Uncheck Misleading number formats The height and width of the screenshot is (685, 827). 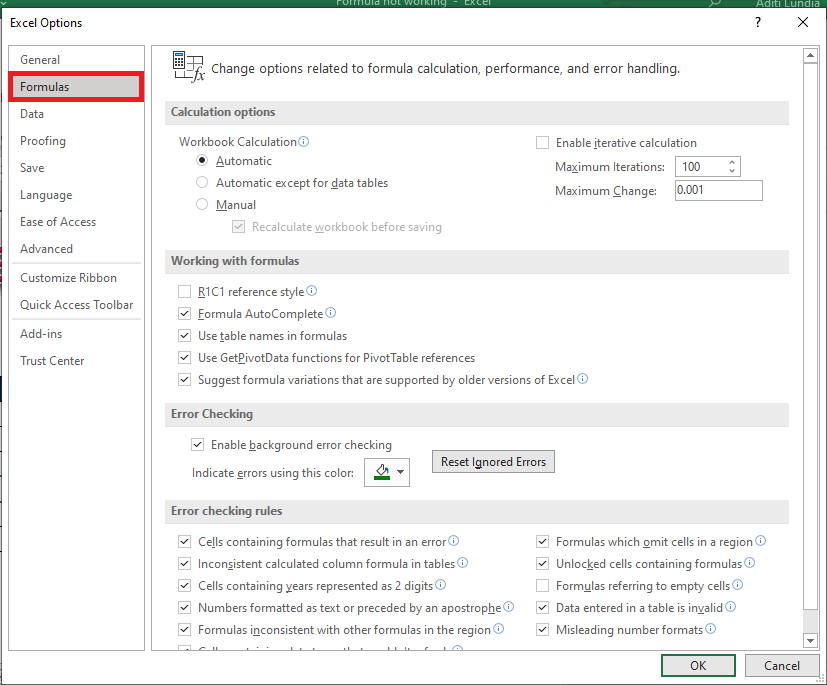(x=542, y=629)
